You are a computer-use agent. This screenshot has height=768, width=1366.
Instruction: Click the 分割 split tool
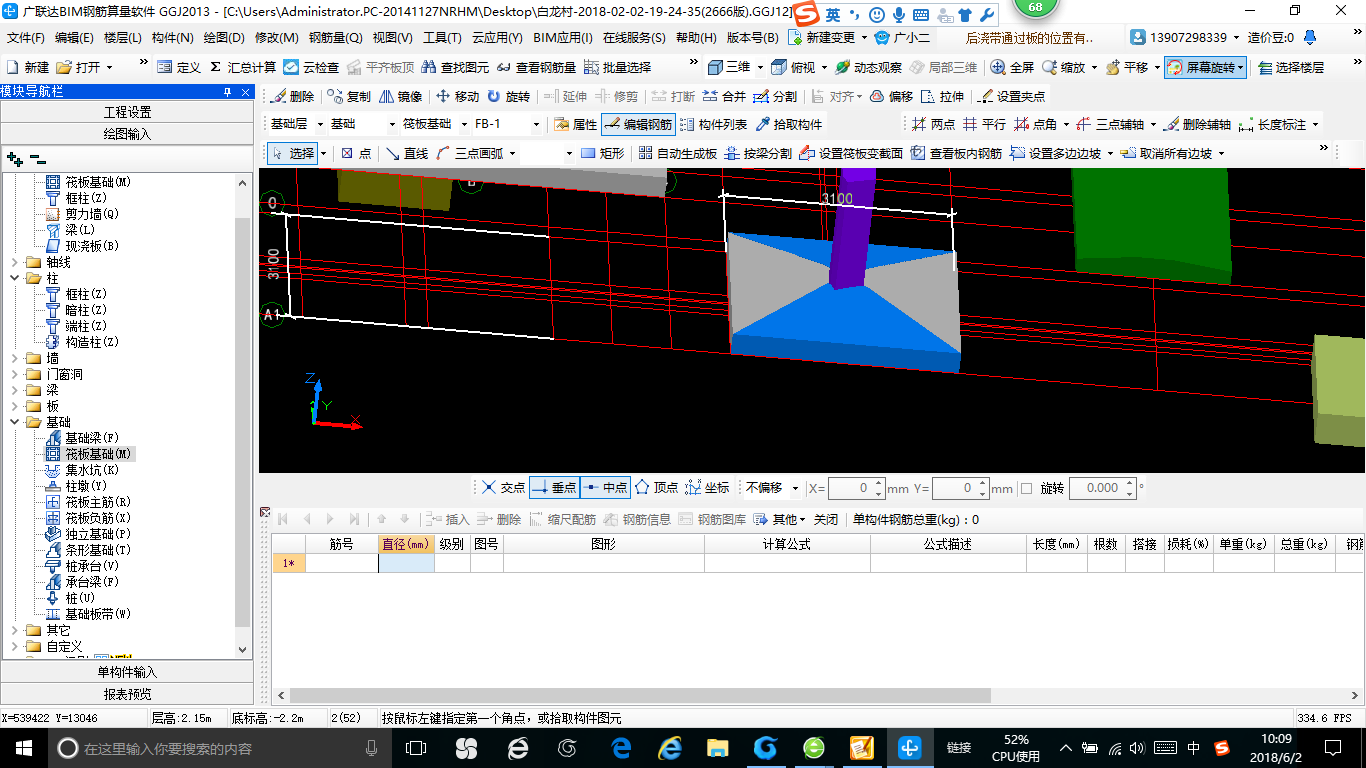[776, 96]
